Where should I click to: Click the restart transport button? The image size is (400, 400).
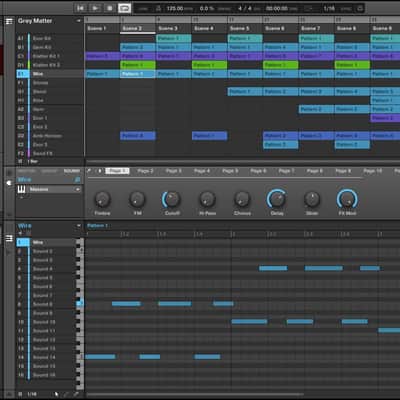tap(80, 8)
